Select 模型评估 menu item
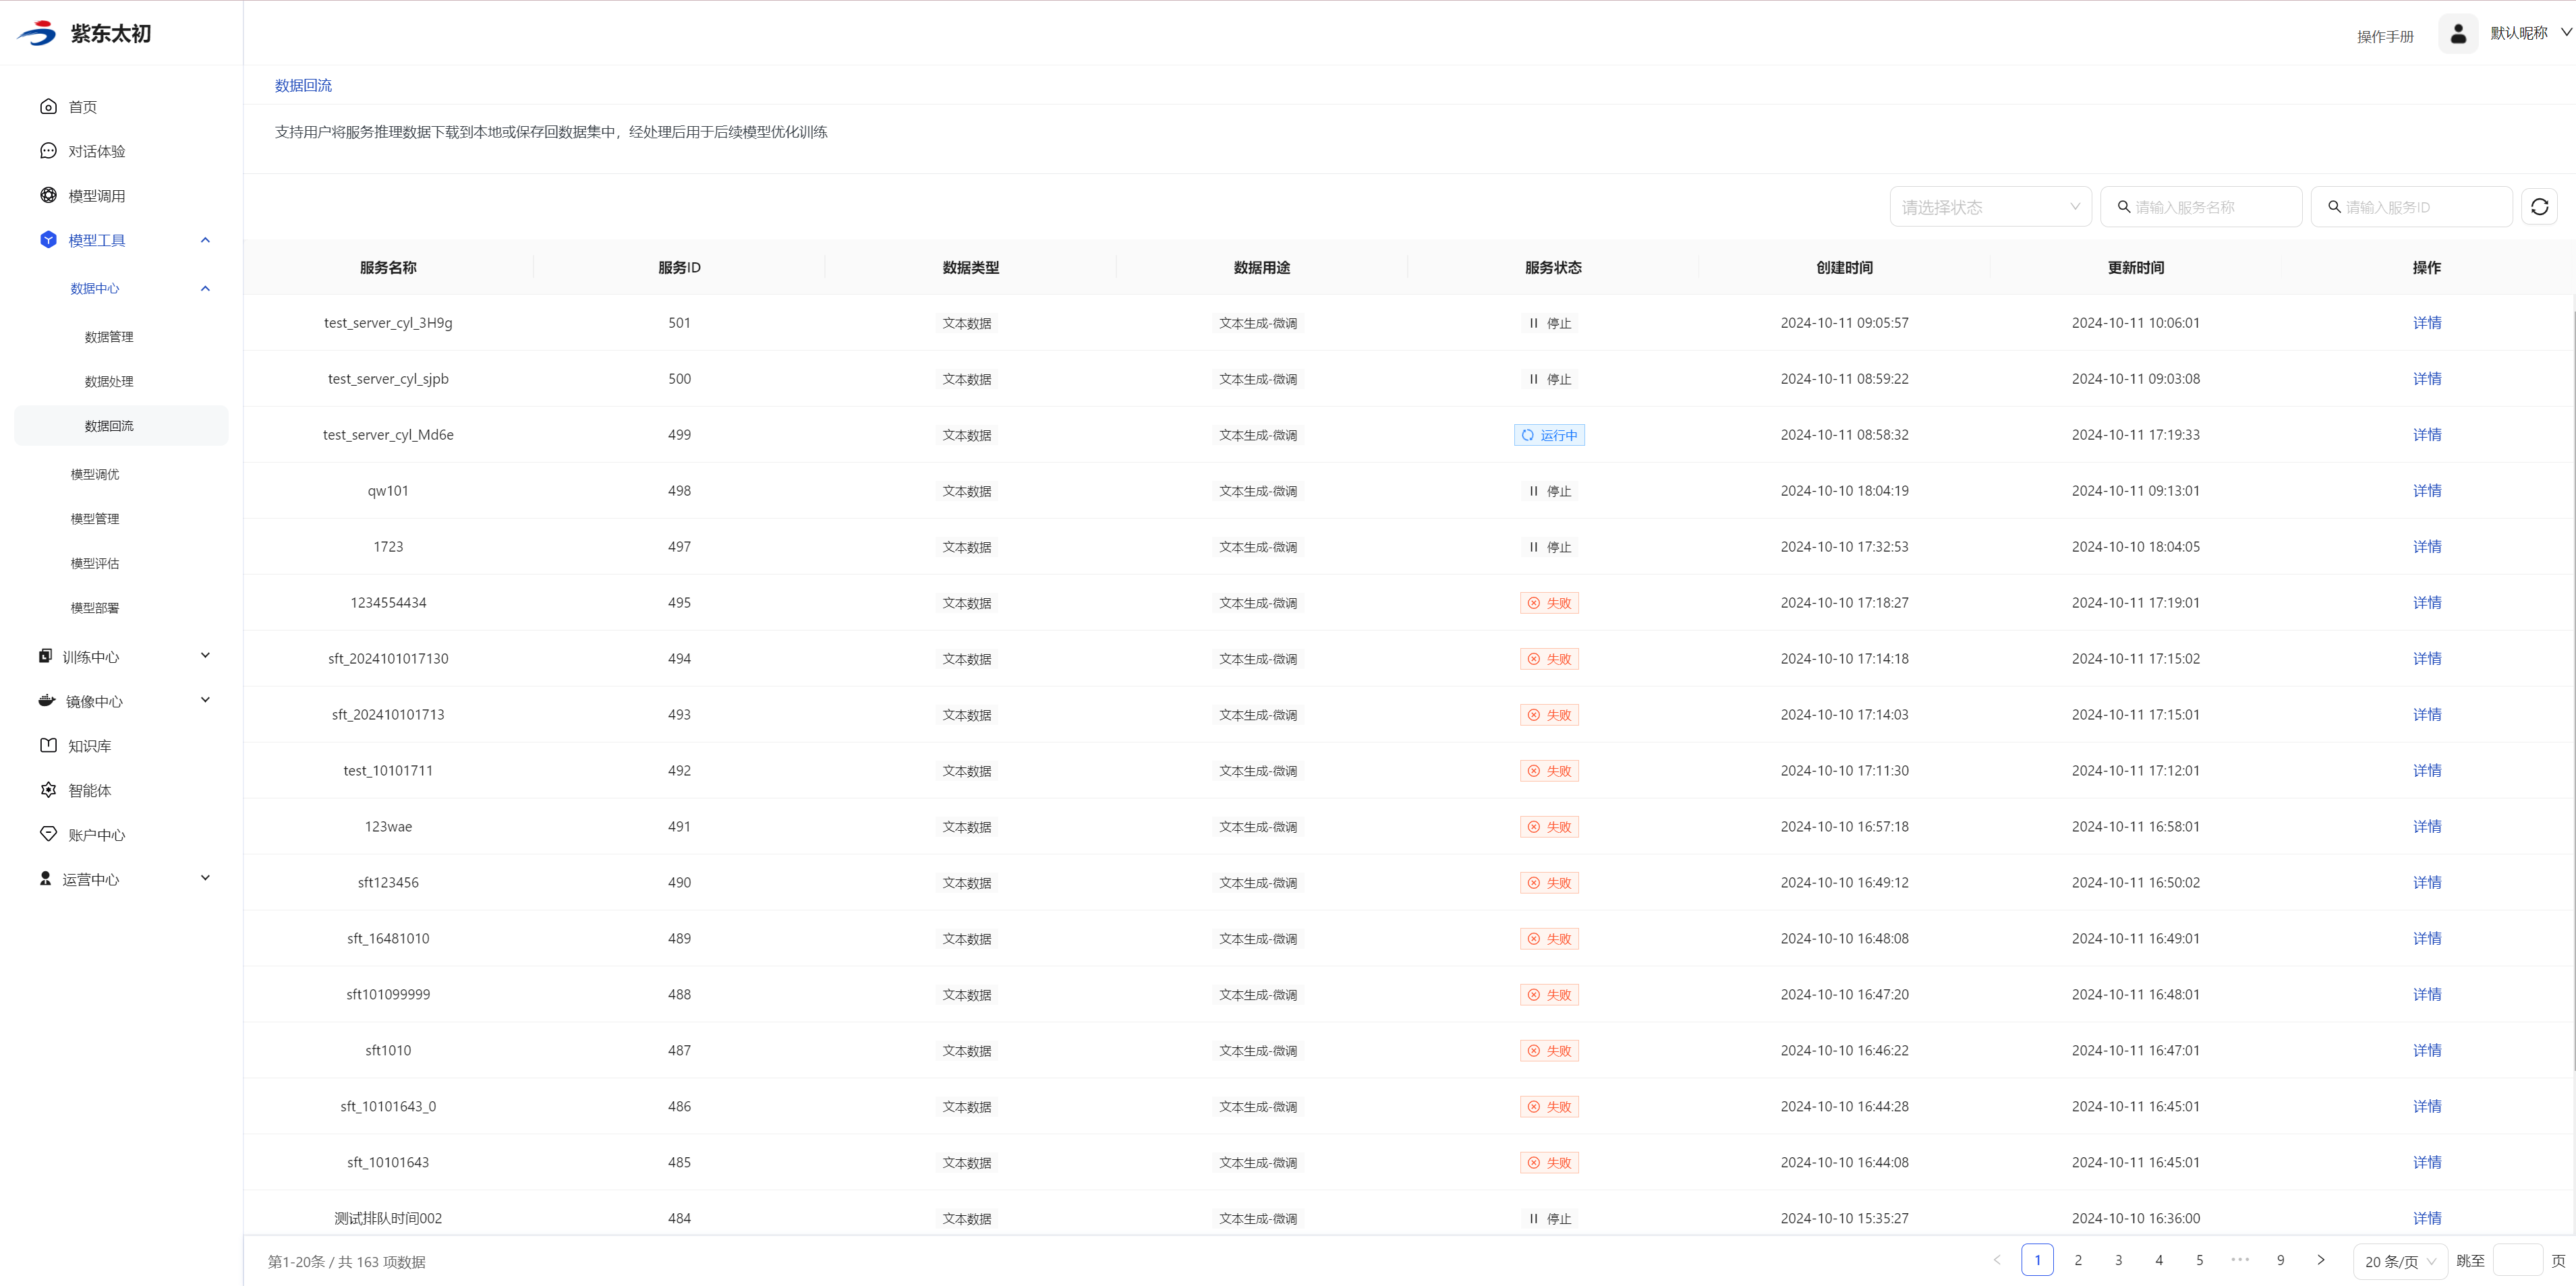2576x1286 pixels. click(95, 563)
